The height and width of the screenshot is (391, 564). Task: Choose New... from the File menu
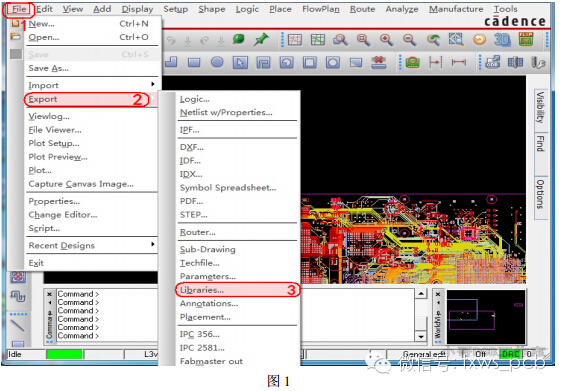92,24
